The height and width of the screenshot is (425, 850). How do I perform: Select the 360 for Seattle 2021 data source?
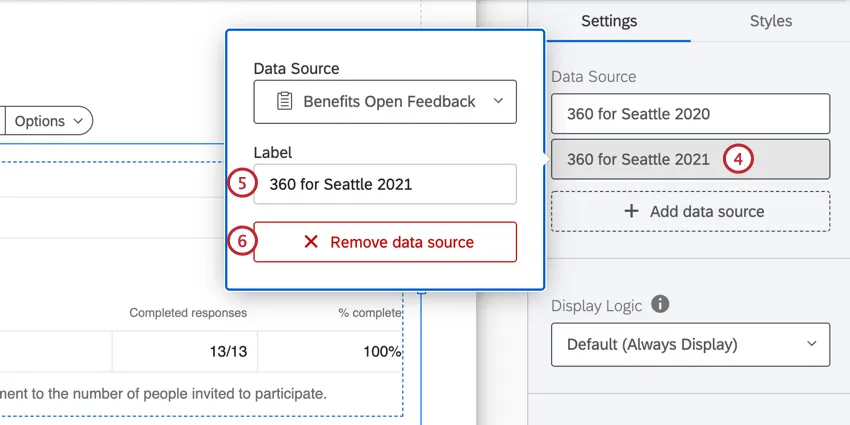[638, 159]
